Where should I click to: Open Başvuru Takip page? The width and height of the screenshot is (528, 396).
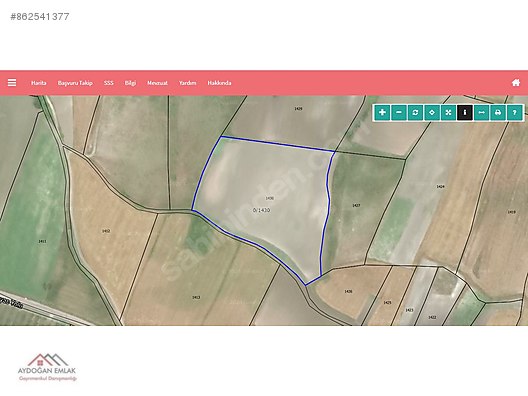[75, 83]
